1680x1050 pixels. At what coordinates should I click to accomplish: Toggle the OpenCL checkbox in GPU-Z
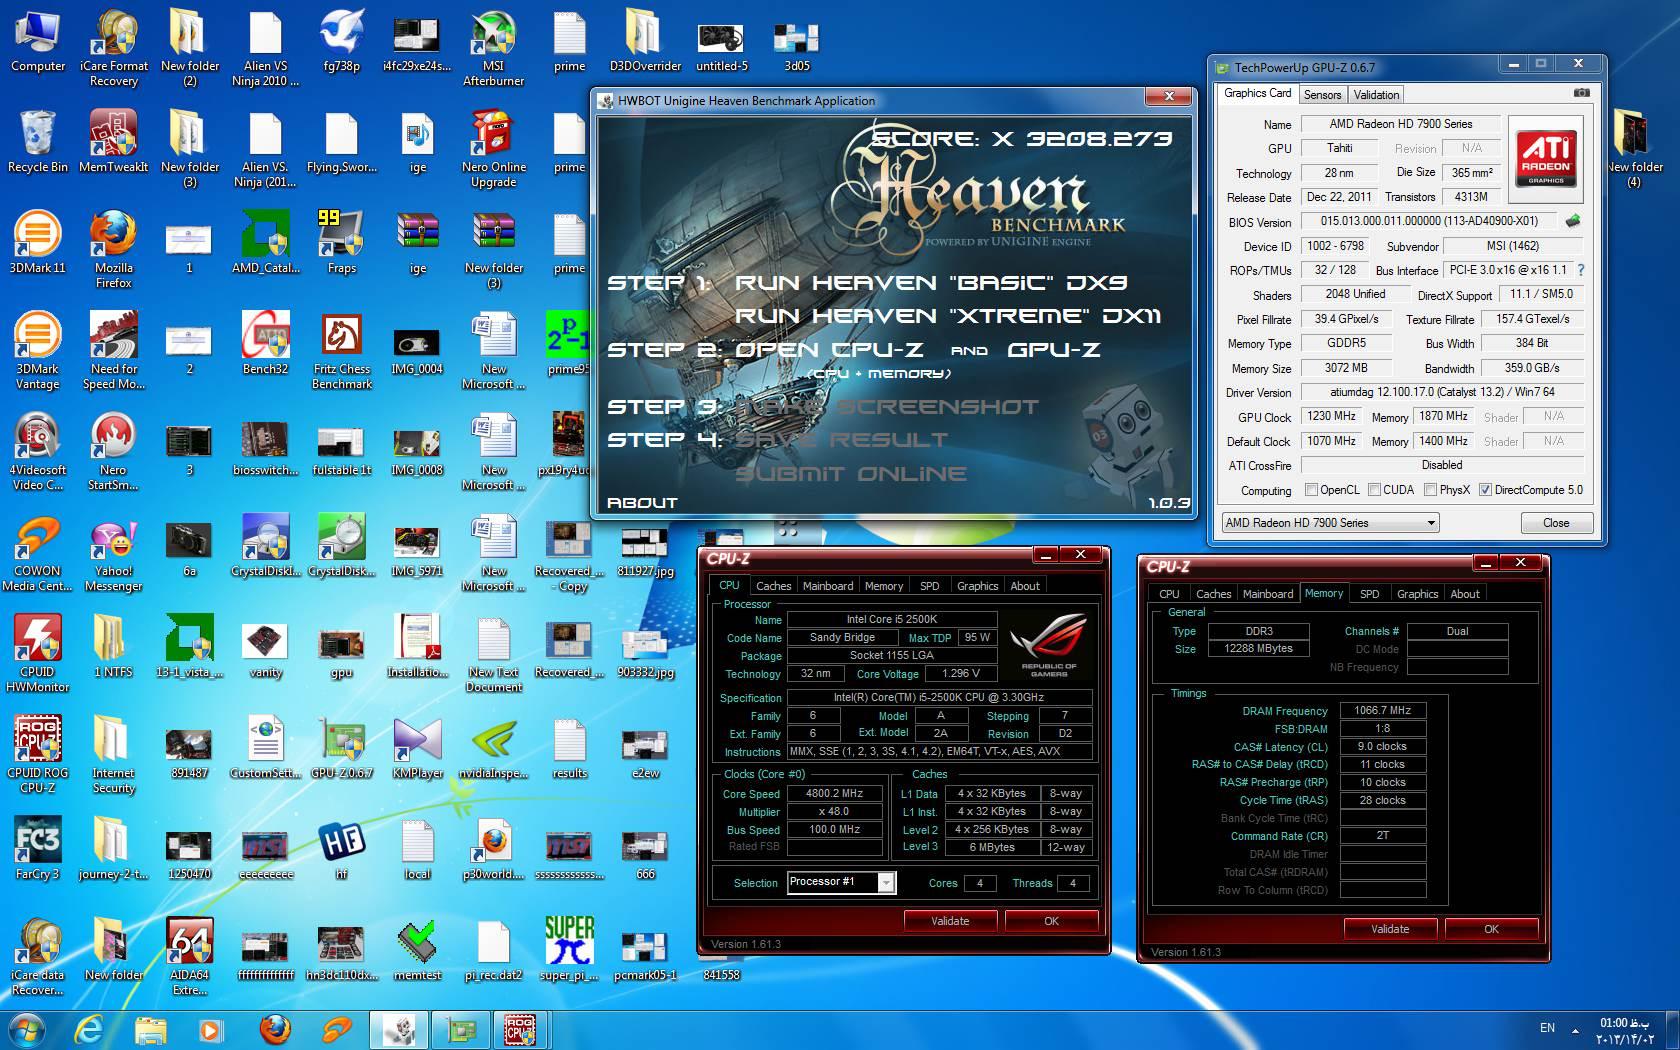[1311, 490]
